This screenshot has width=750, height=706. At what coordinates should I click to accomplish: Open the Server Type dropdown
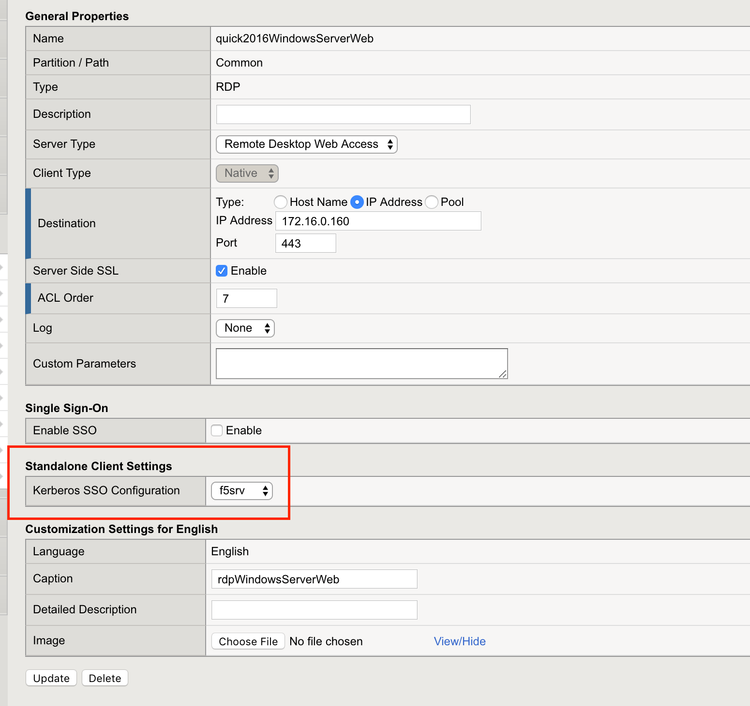307,144
